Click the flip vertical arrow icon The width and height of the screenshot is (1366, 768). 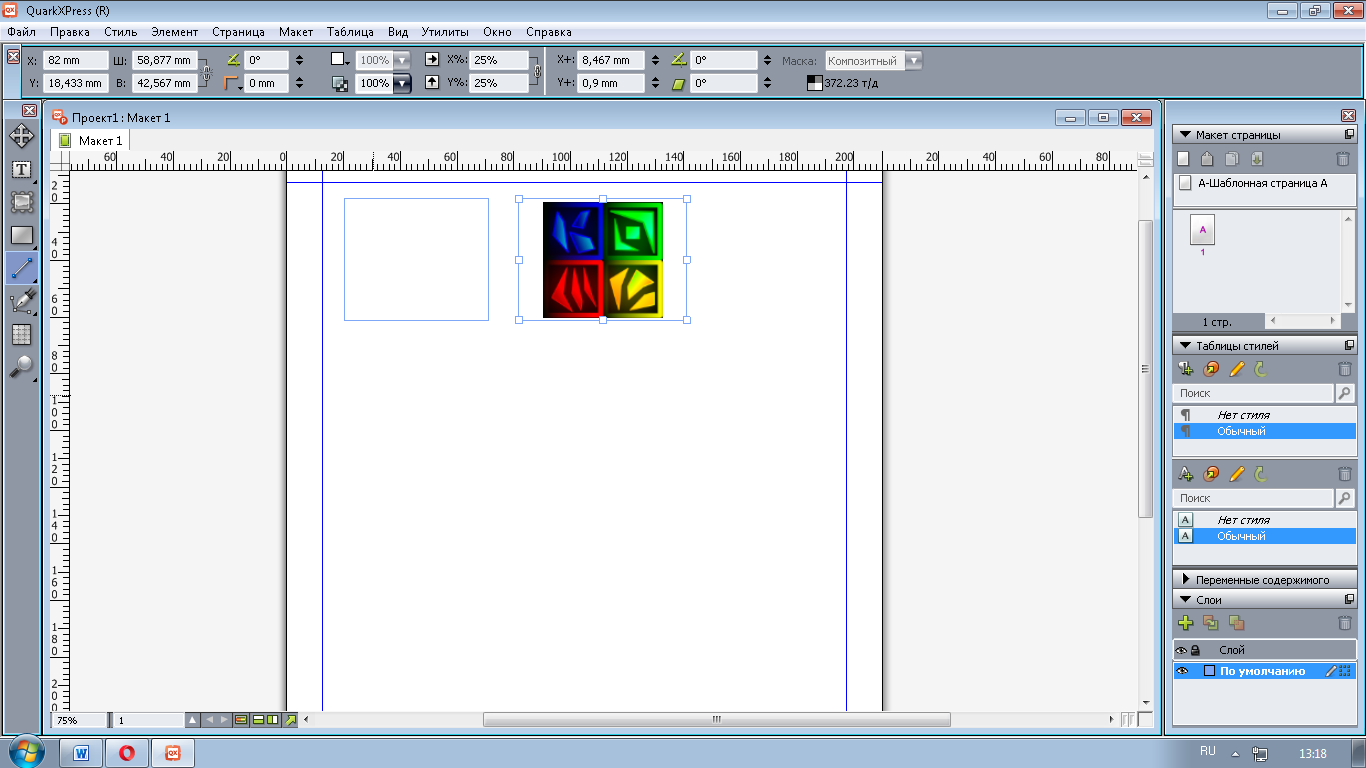coord(432,83)
